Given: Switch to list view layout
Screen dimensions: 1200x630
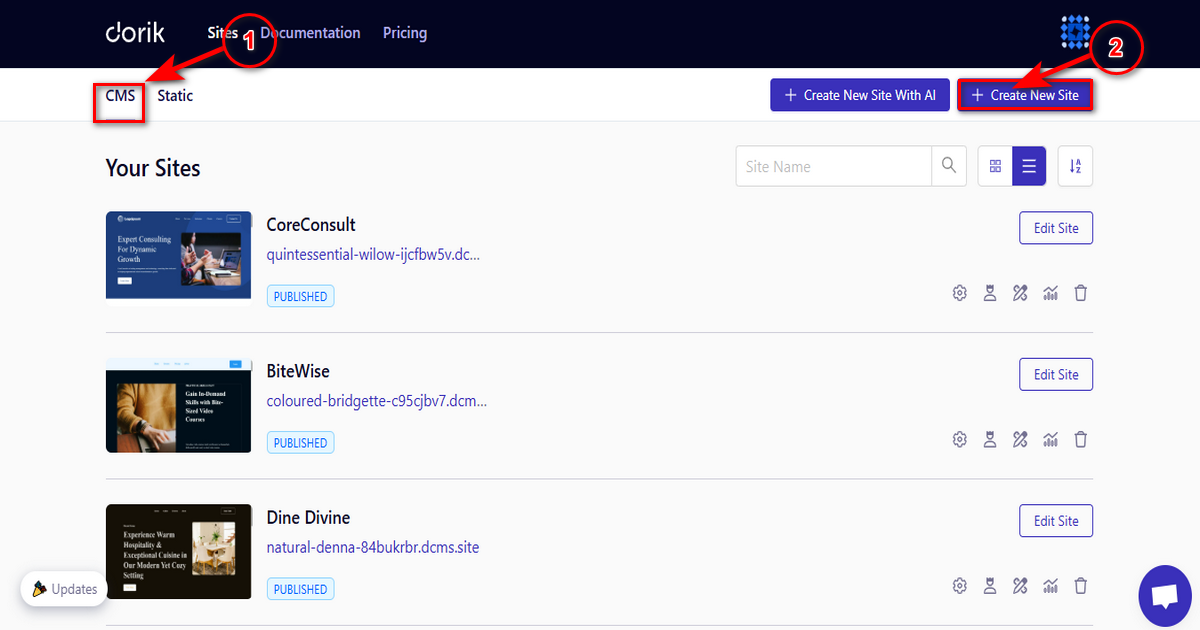Looking at the screenshot, I should tap(1029, 166).
